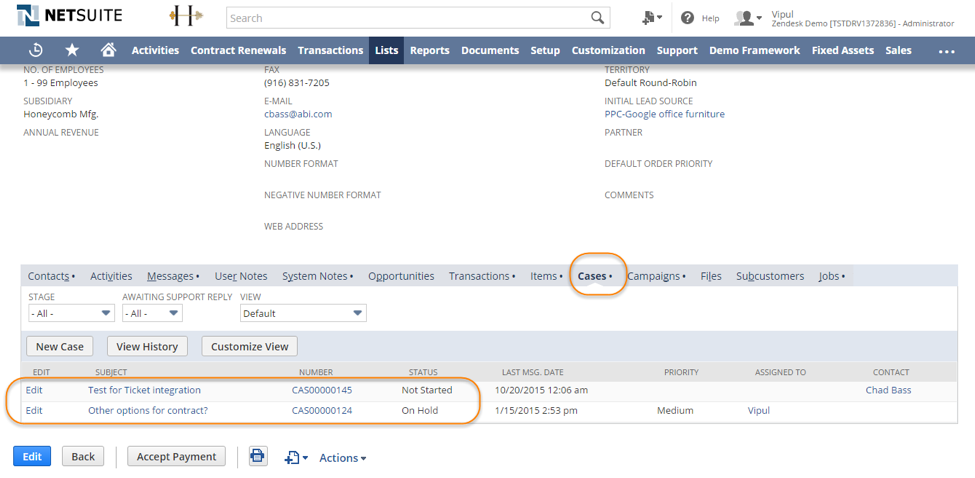Show more menus with ellipsis icon
975x478 pixels.
point(946,51)
